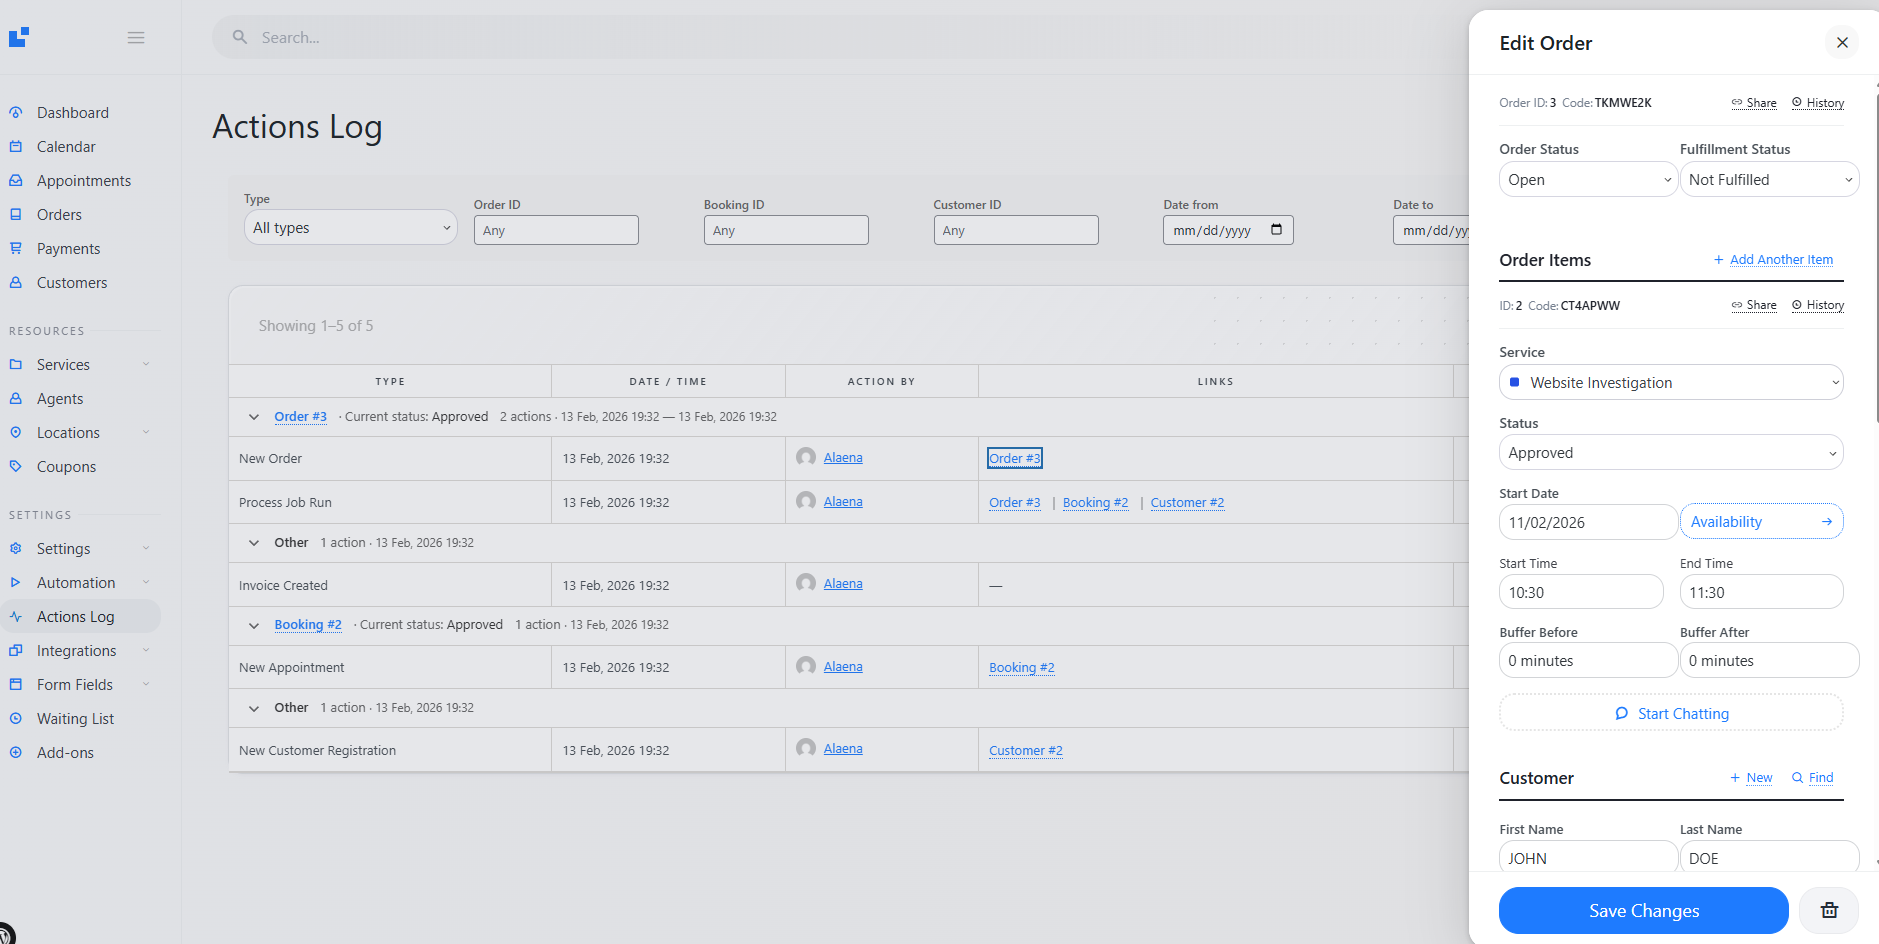Open Appointments from the sidebar
1879x944 pixels.
pos(84,181)
